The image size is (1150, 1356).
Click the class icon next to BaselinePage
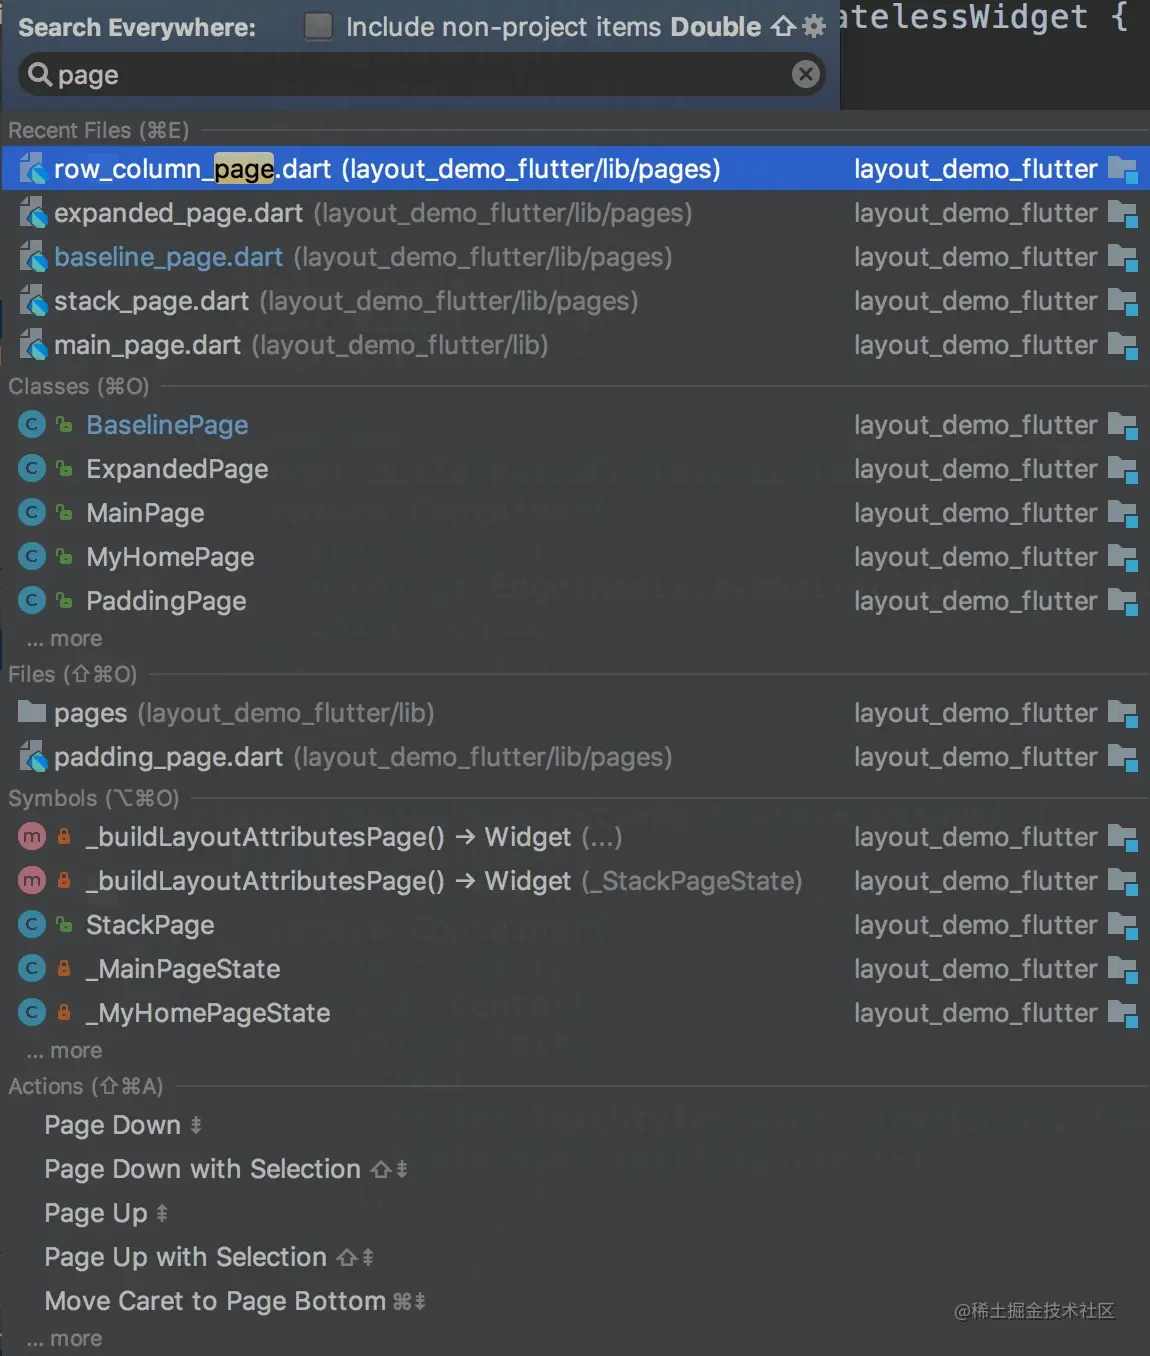[32, 425]
